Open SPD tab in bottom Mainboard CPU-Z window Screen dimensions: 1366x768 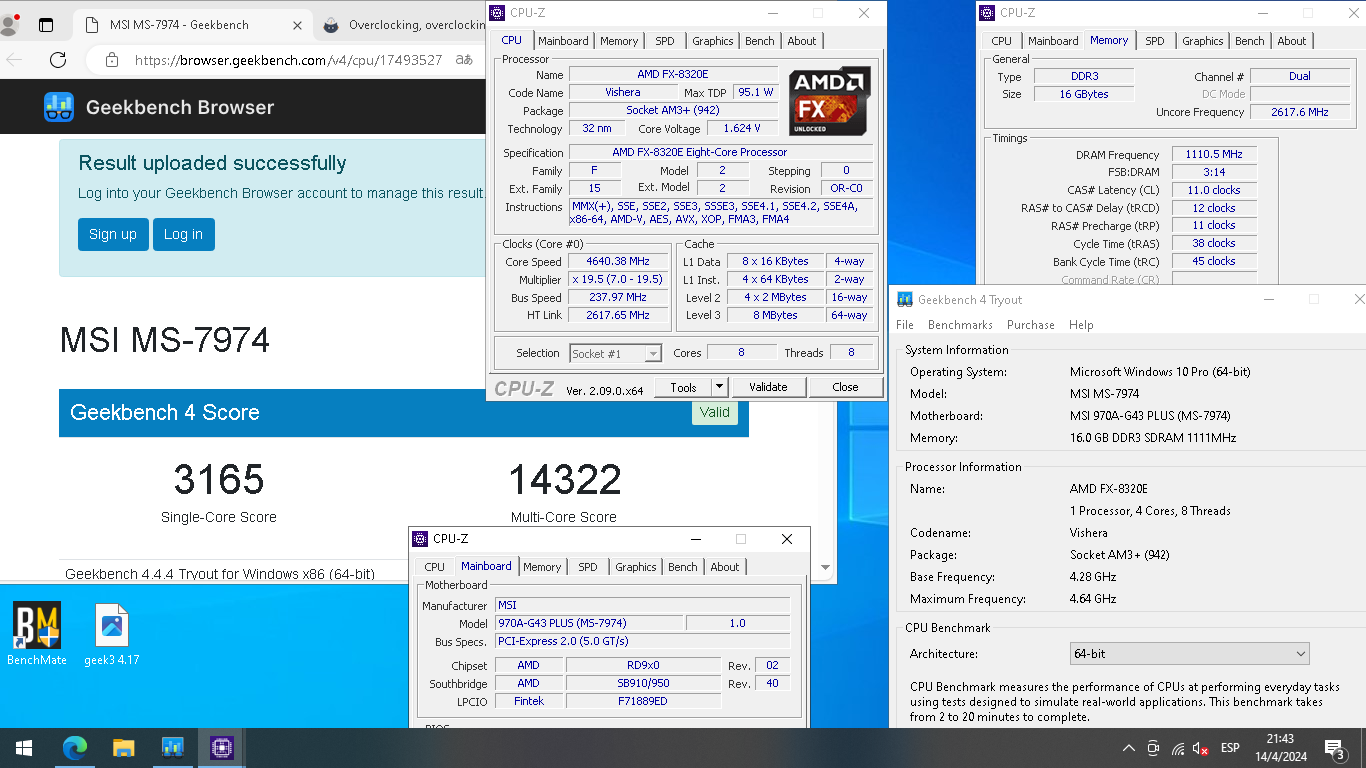click(x=588, y=567)
